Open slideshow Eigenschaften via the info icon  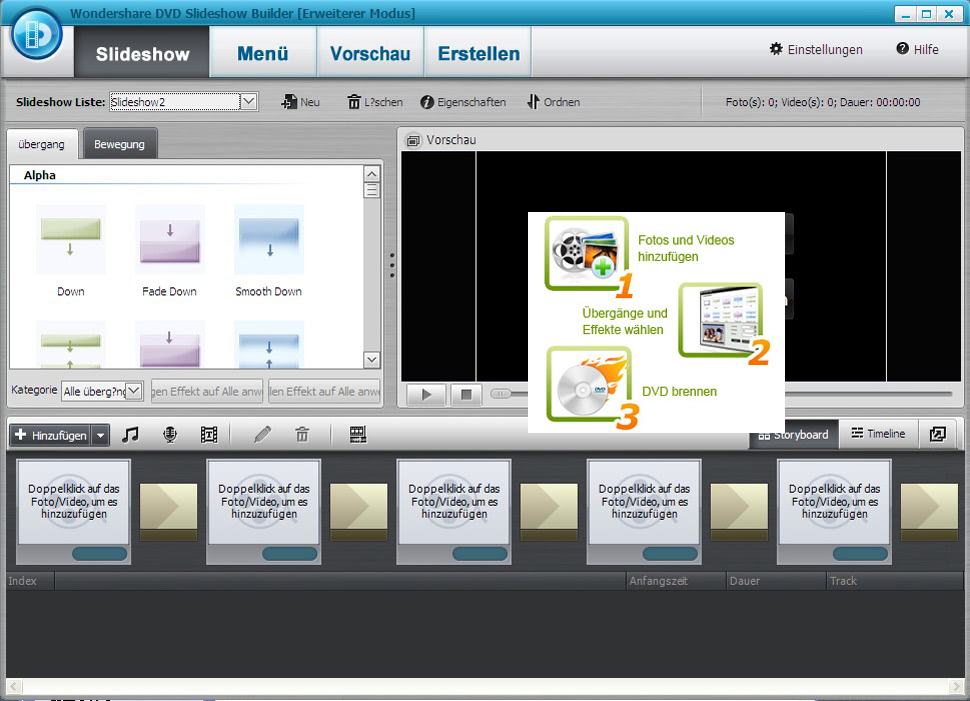429,101
